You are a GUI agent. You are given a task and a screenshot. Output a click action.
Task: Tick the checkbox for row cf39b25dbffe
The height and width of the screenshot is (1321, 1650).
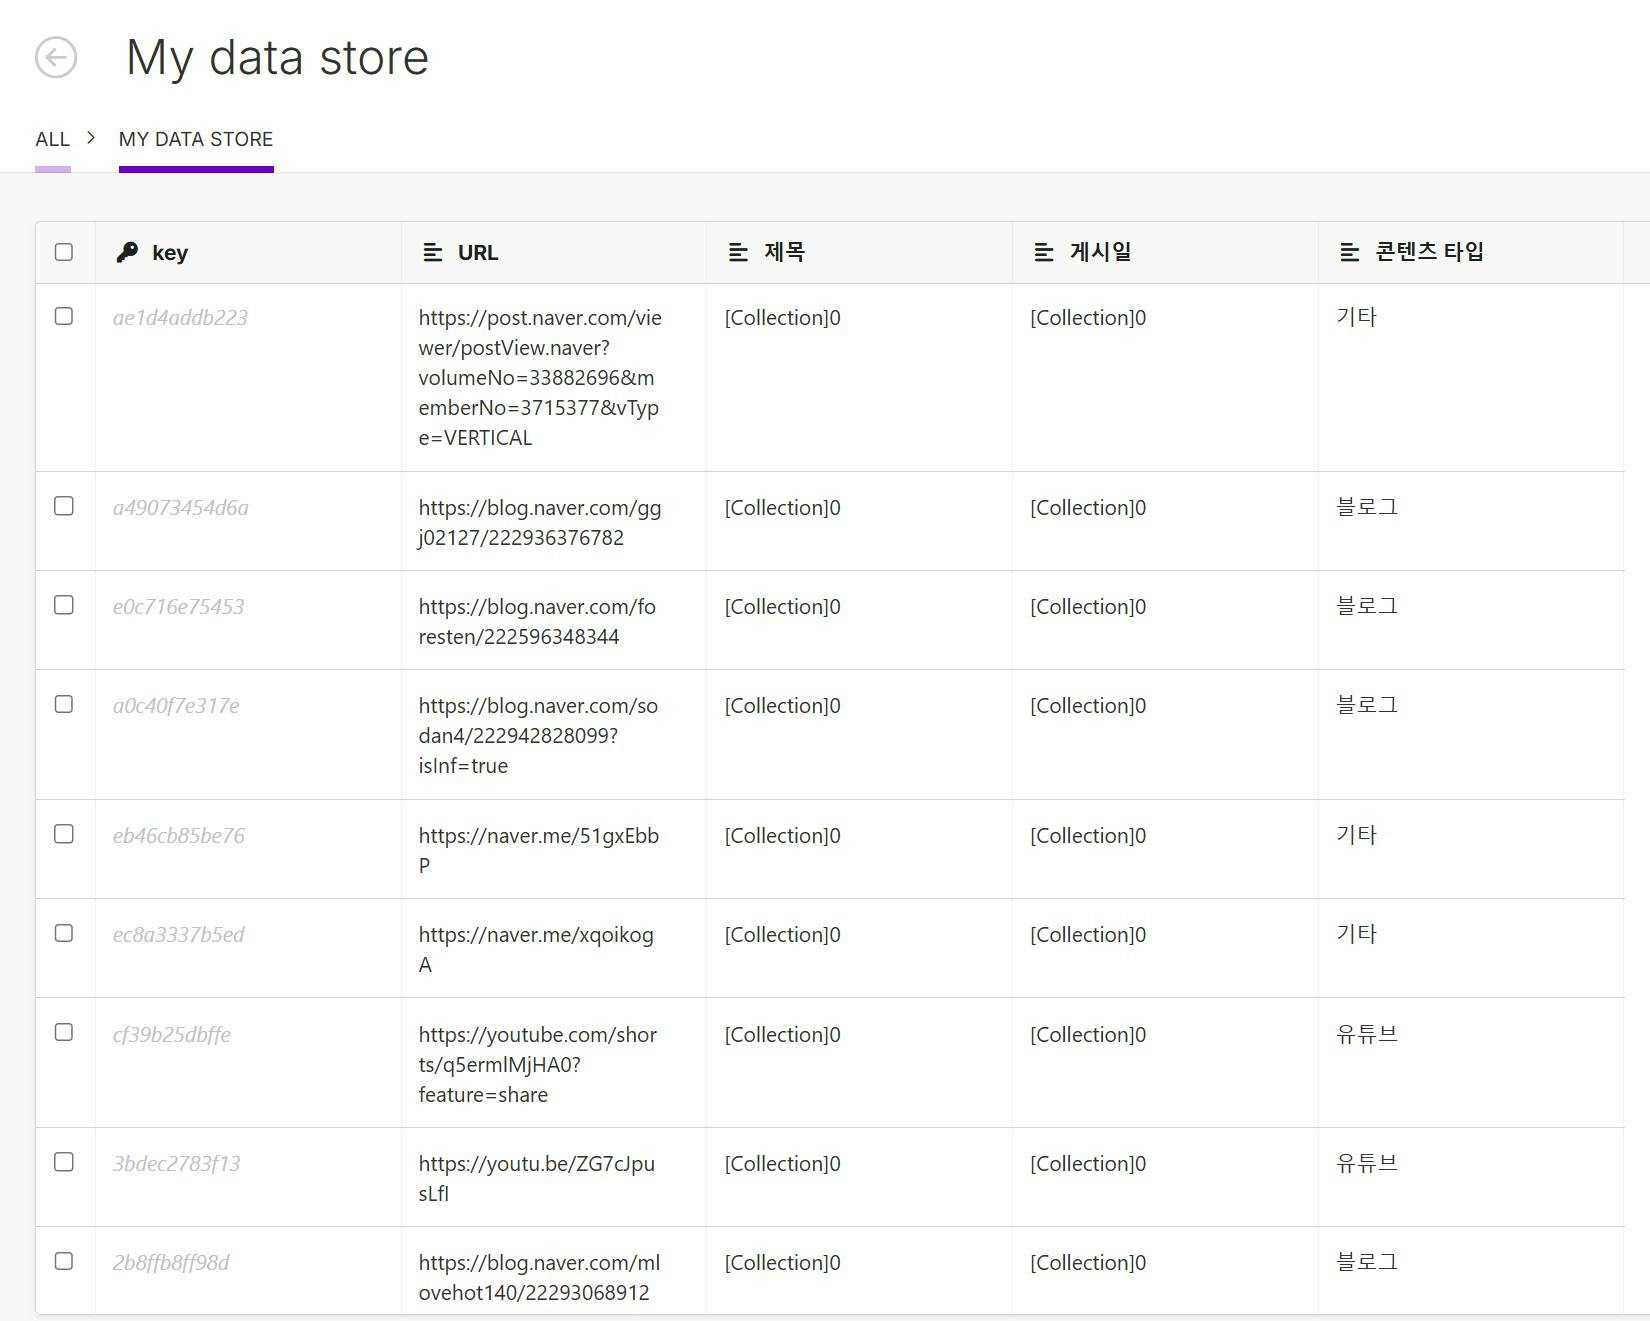click(64, 1032)
